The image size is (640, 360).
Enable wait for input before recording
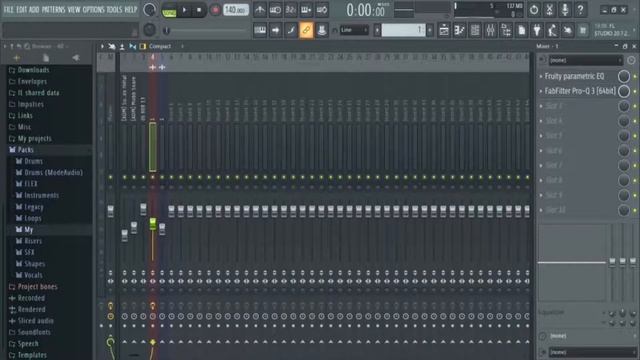click(275, 10)
